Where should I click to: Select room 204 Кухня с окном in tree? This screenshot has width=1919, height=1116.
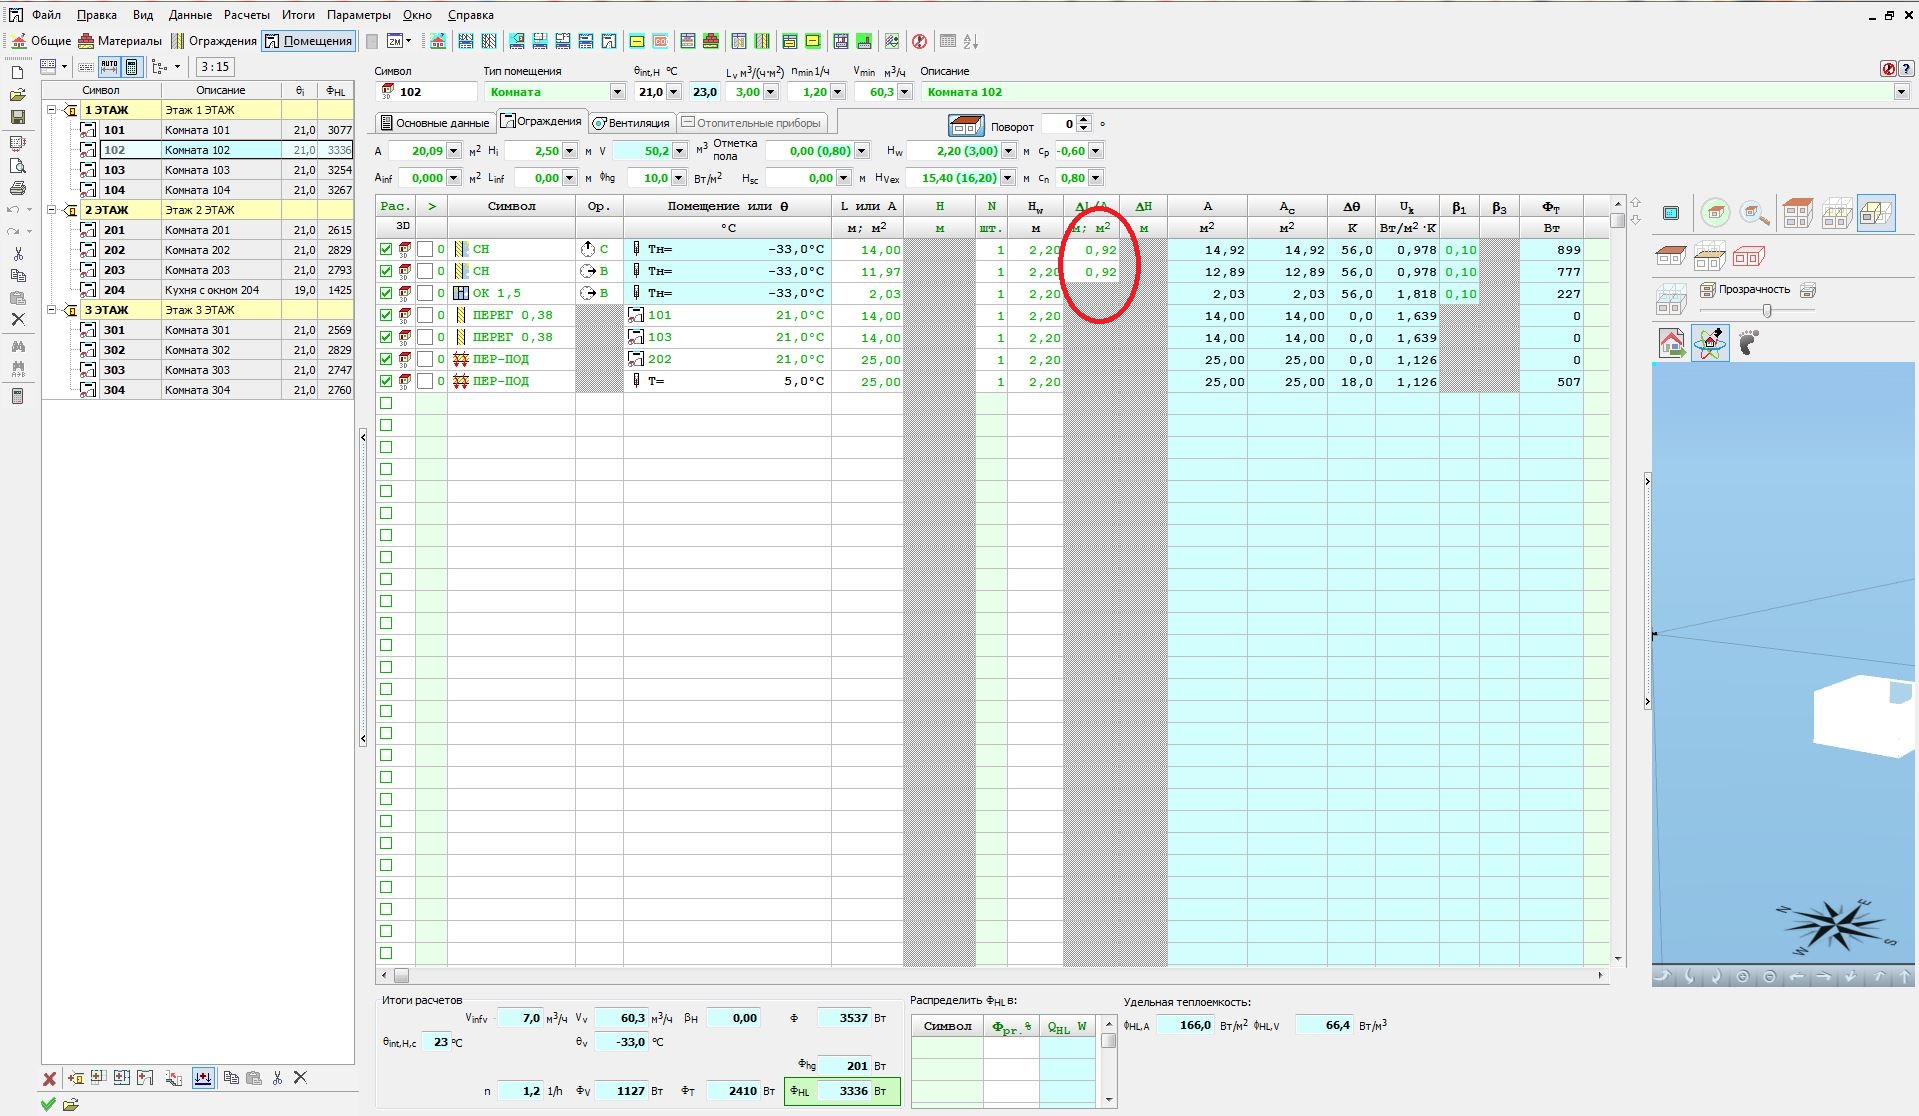(211, 290)
